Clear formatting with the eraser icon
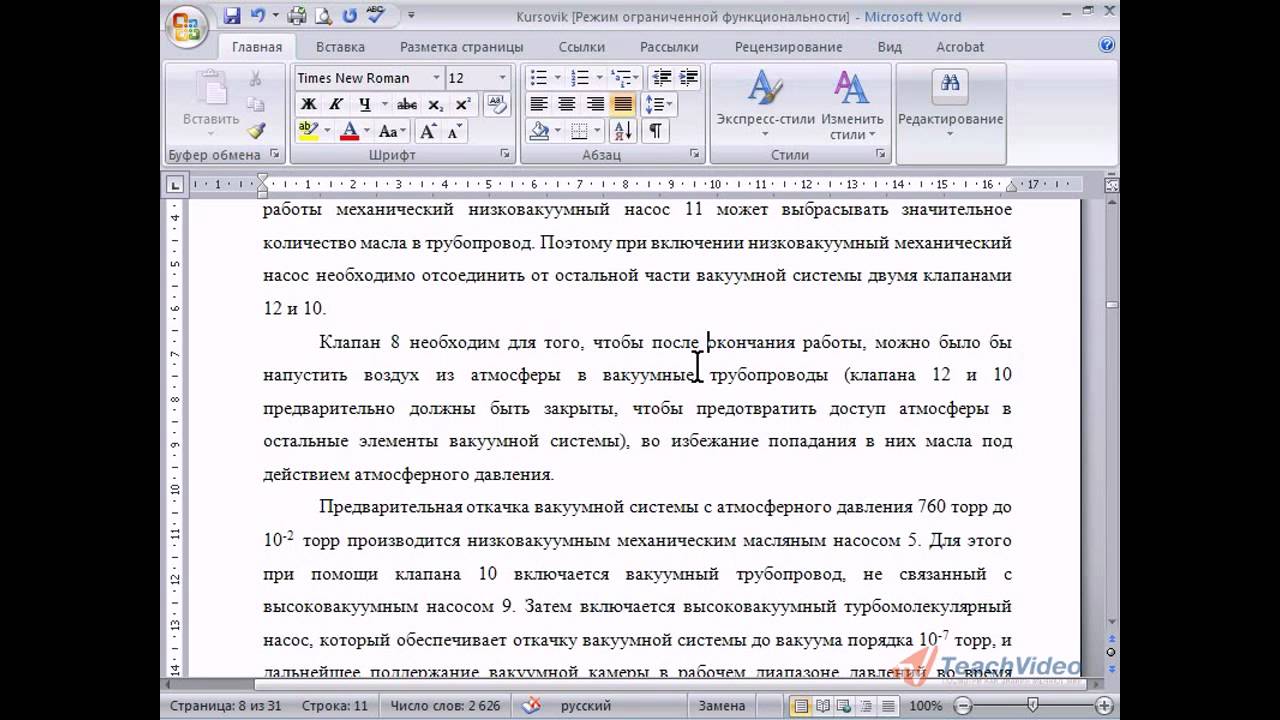Viewport: 1280px width, 720px height. (x=496, y=104)
